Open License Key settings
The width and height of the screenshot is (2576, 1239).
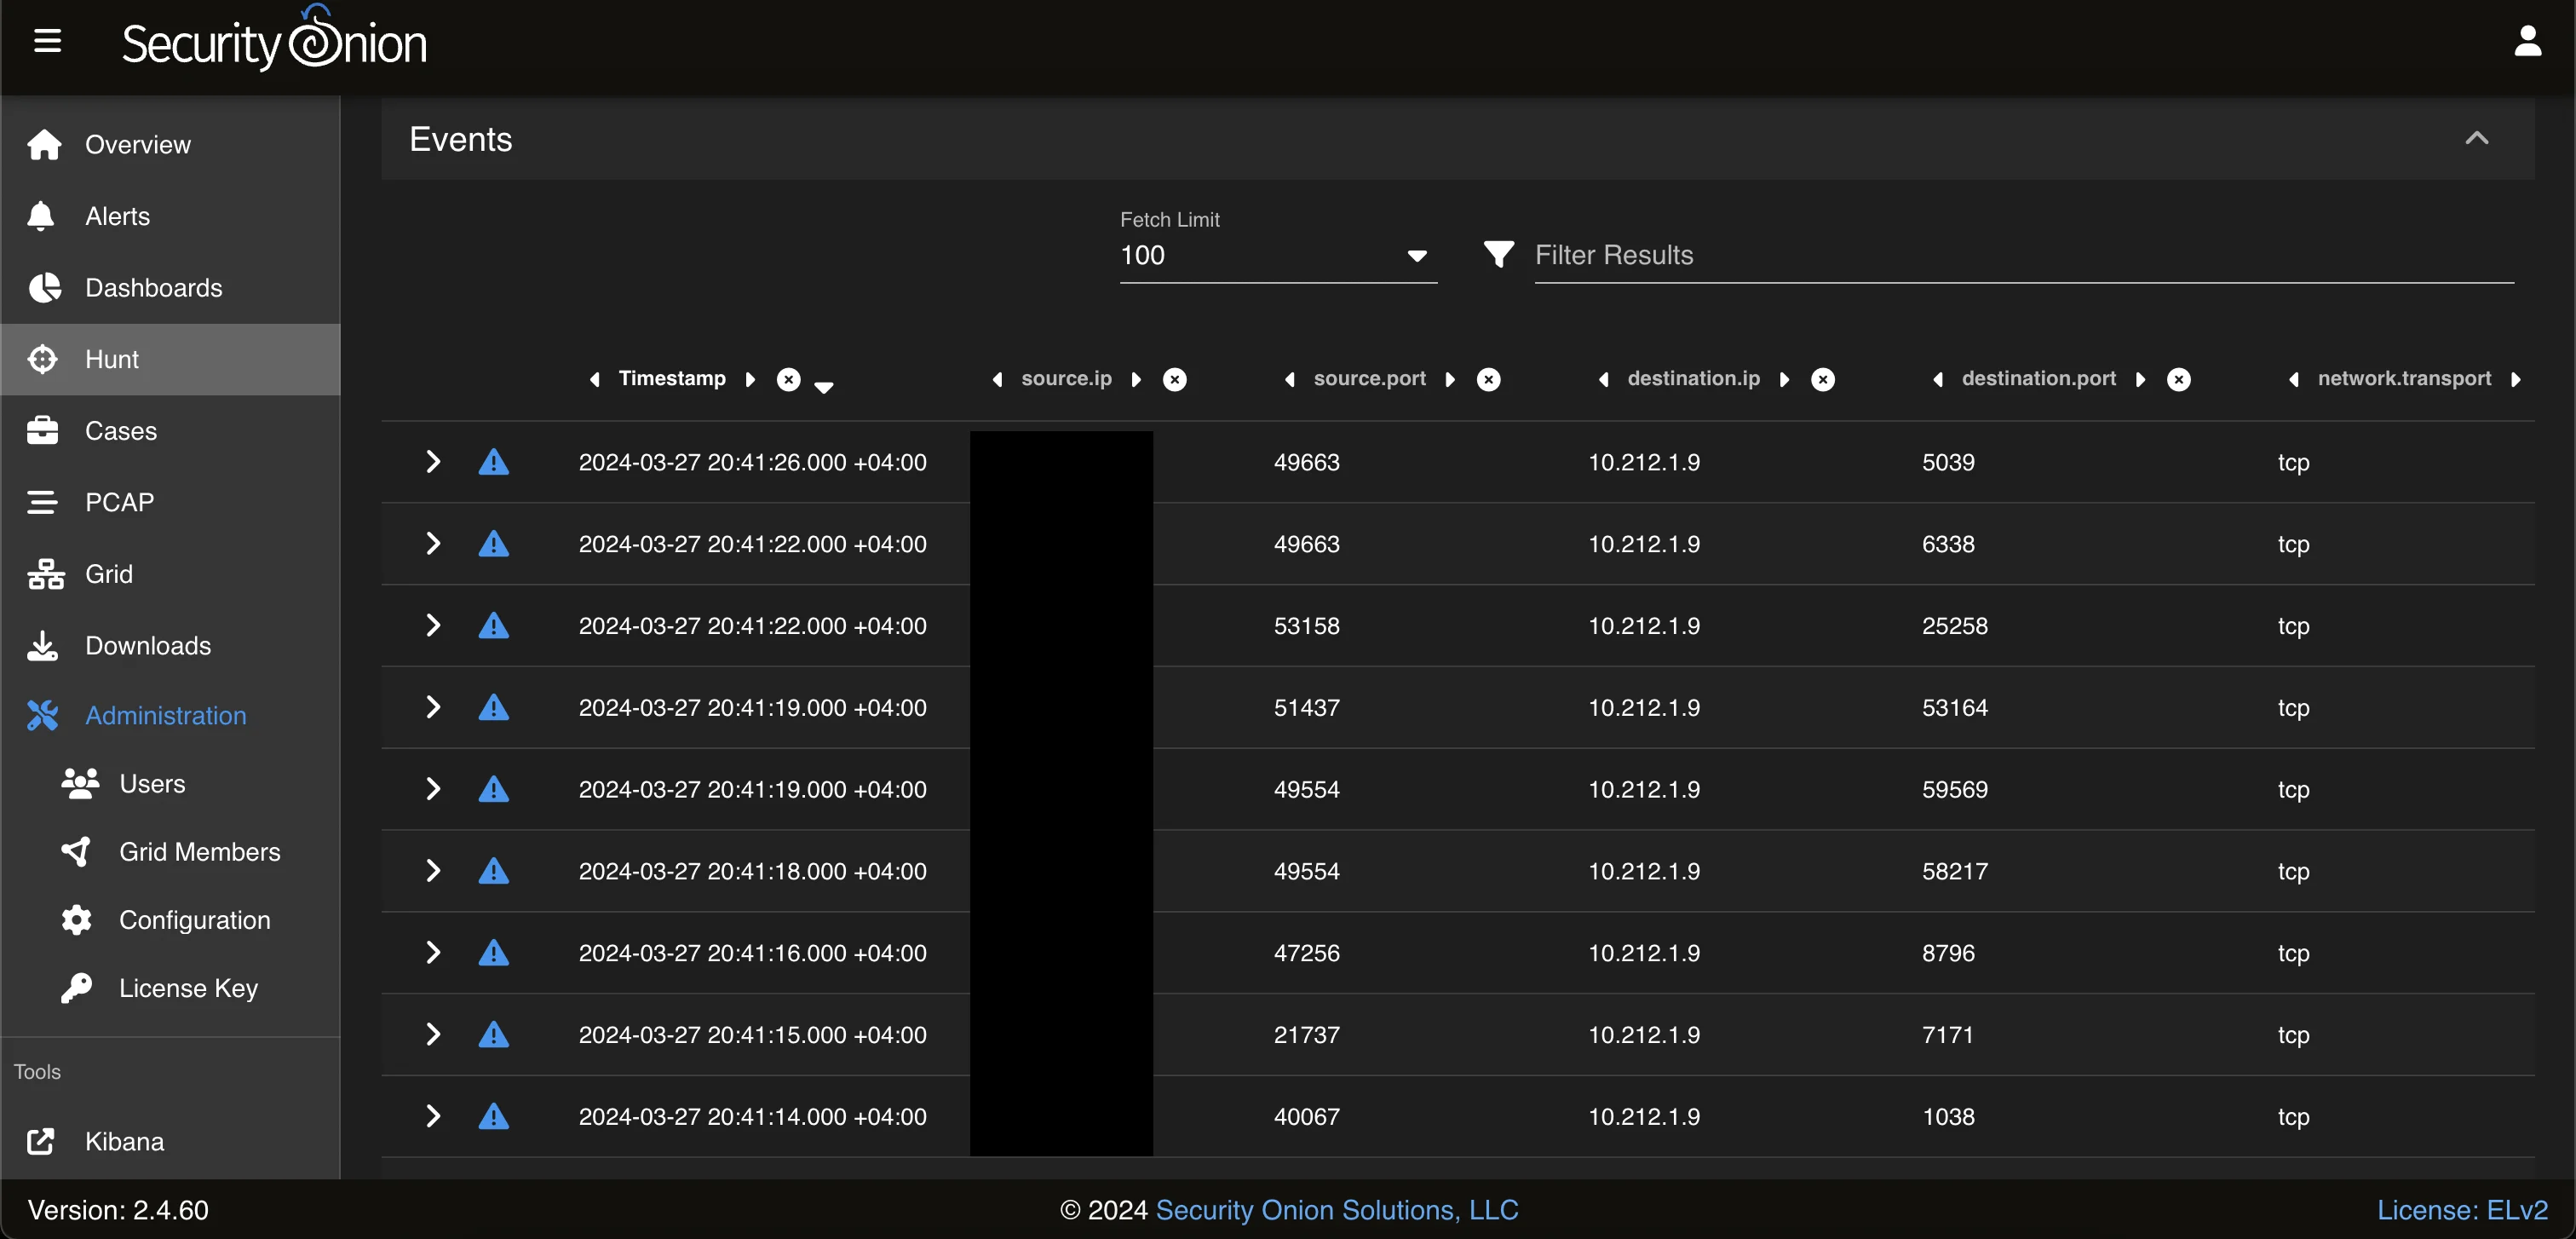click(170, 988)
